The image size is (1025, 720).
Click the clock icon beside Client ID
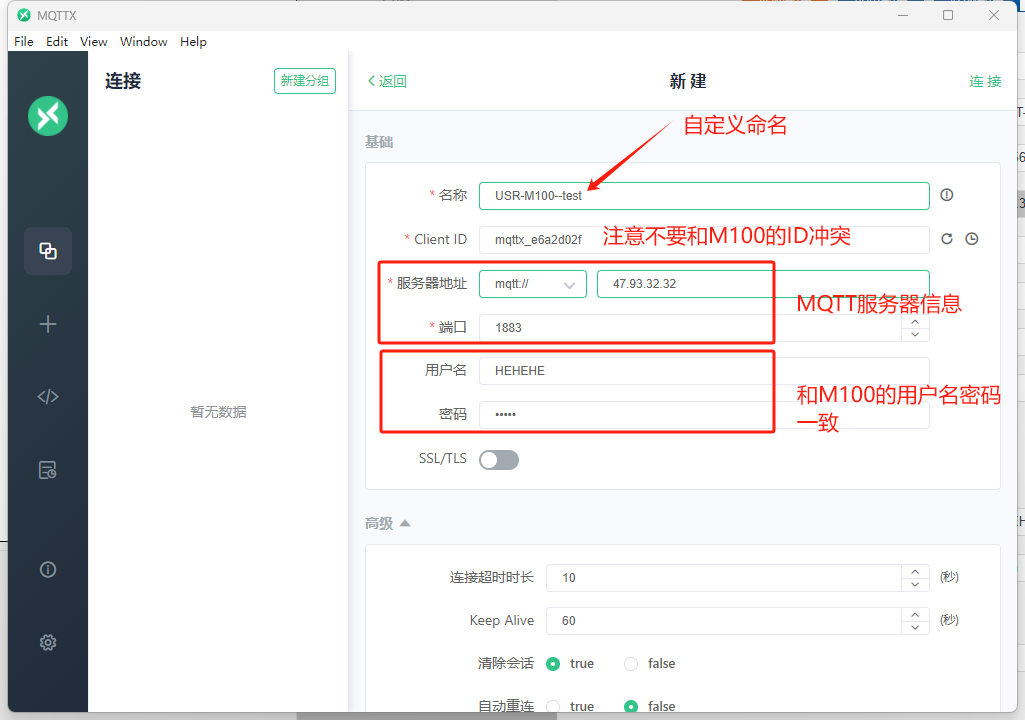971,239
